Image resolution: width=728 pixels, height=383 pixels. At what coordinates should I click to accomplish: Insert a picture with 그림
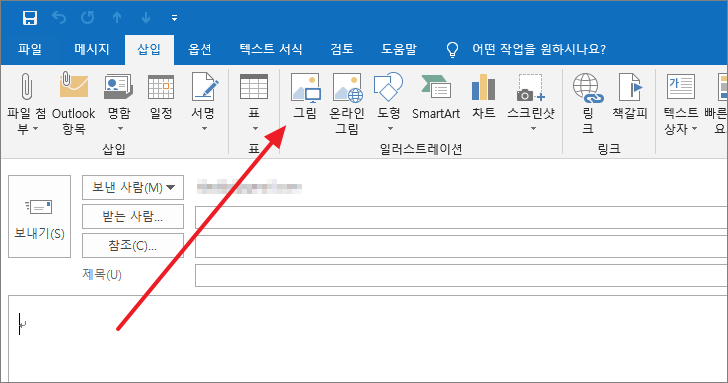click(305, 97)
